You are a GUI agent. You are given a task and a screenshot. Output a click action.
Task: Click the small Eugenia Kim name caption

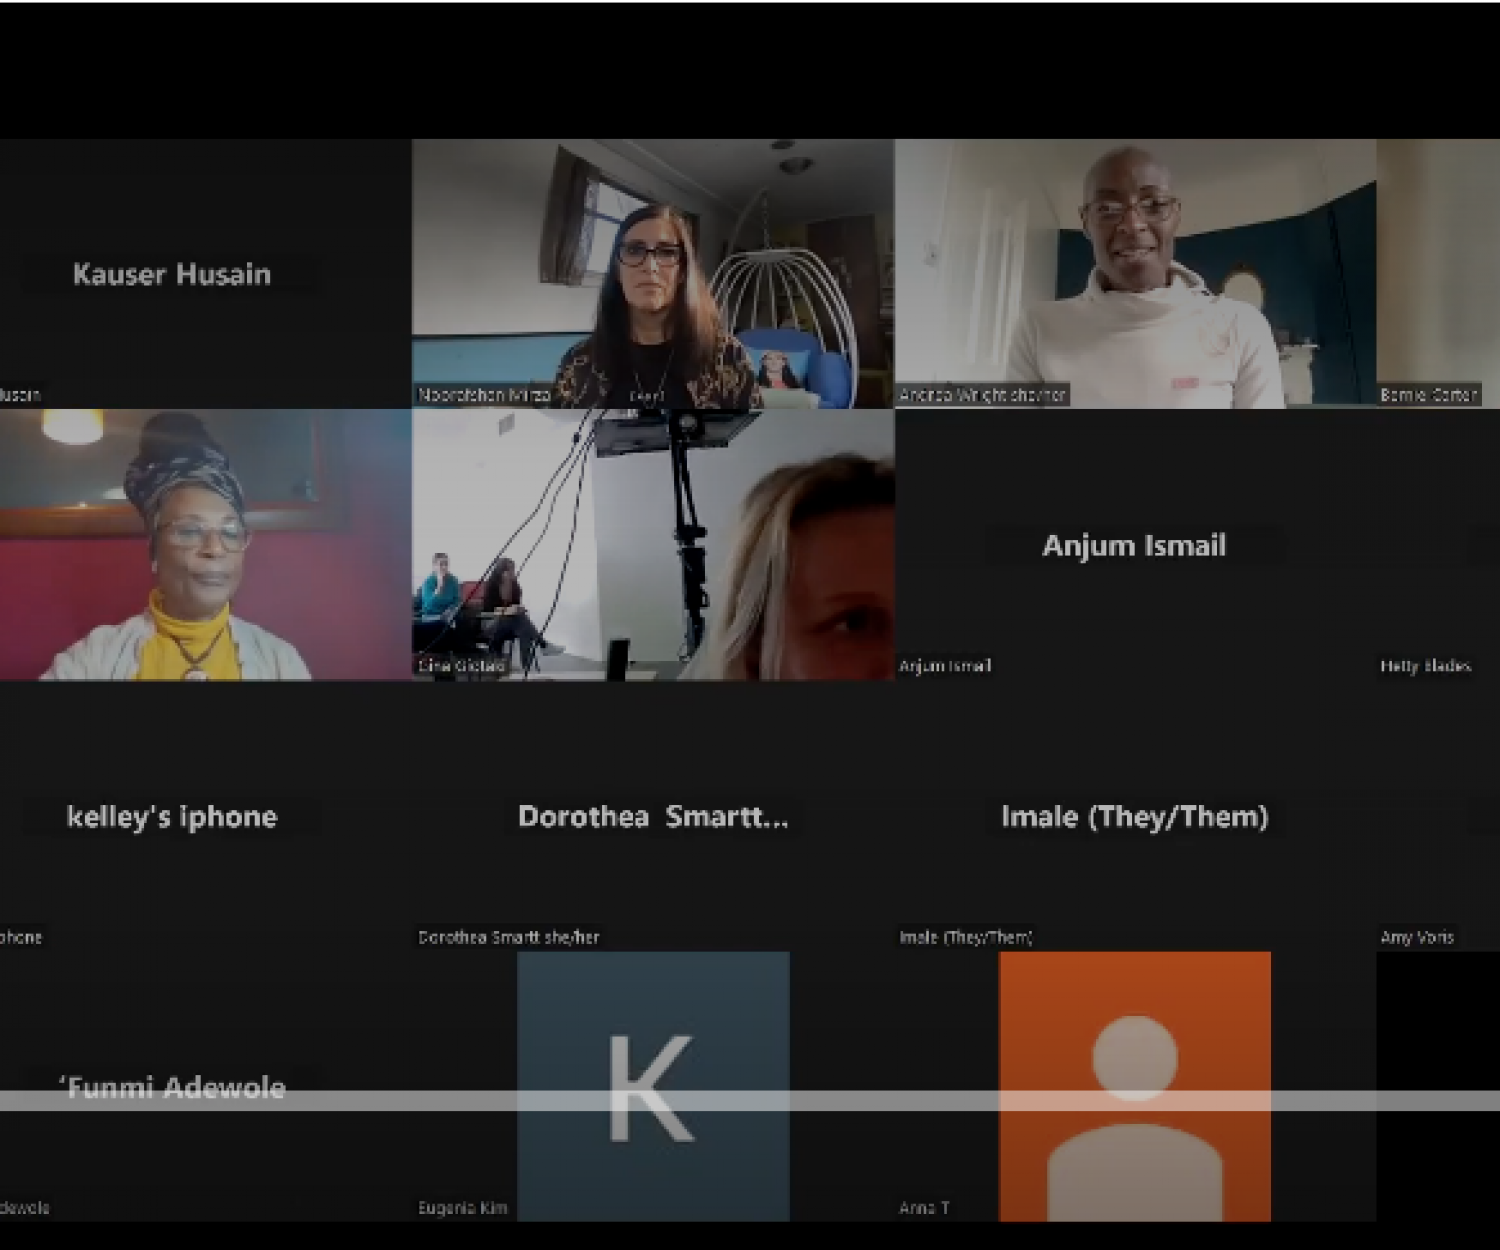[x=462, y=1208]
